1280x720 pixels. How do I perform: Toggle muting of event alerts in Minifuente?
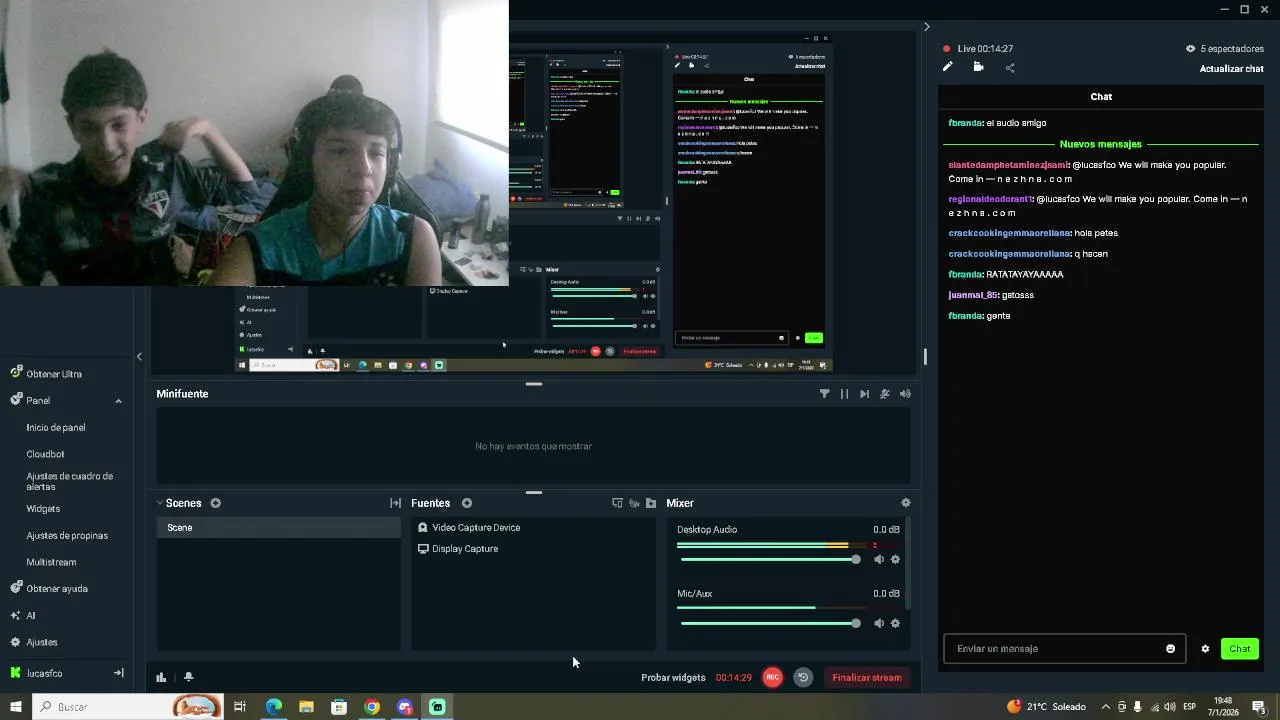(x=885, y=394)
